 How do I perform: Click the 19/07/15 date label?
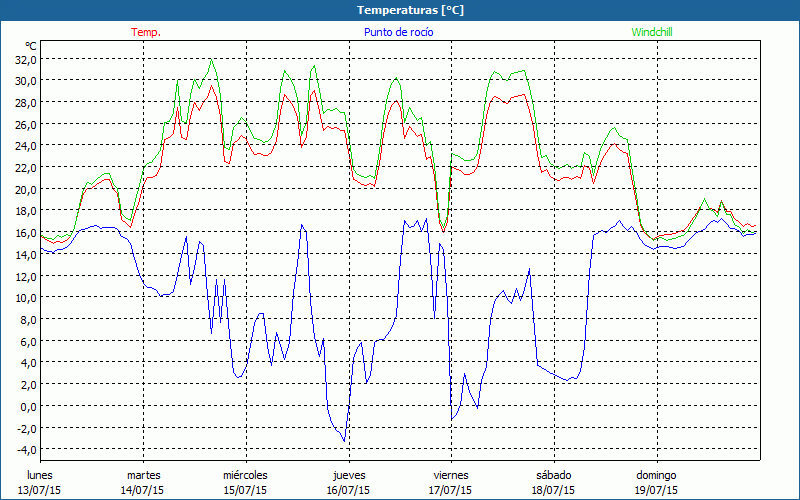click(656, 490)
